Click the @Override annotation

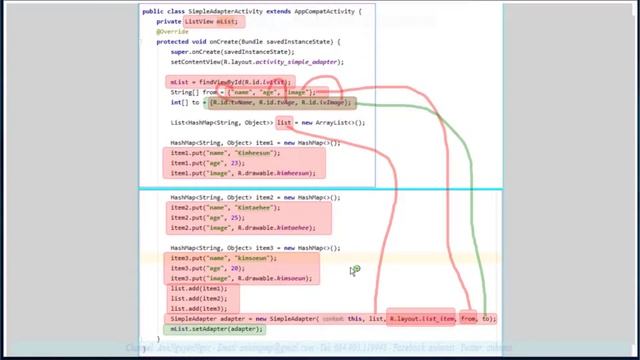pos(172,31)
